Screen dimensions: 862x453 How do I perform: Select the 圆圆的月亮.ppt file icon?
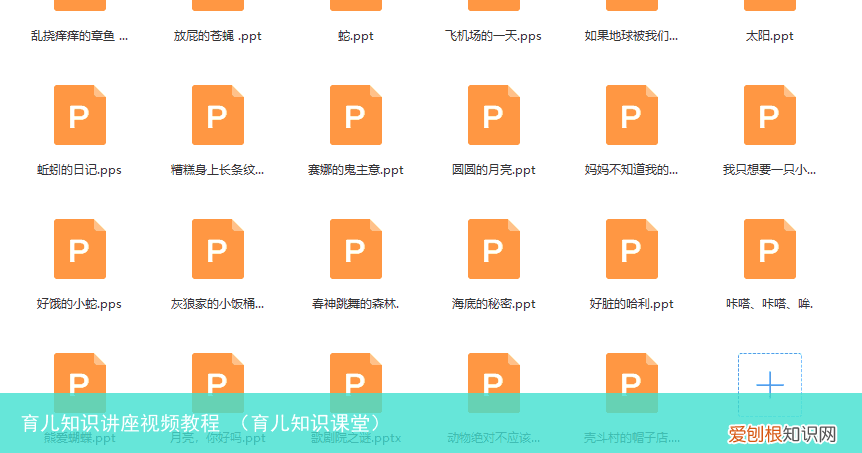(494, 115)
